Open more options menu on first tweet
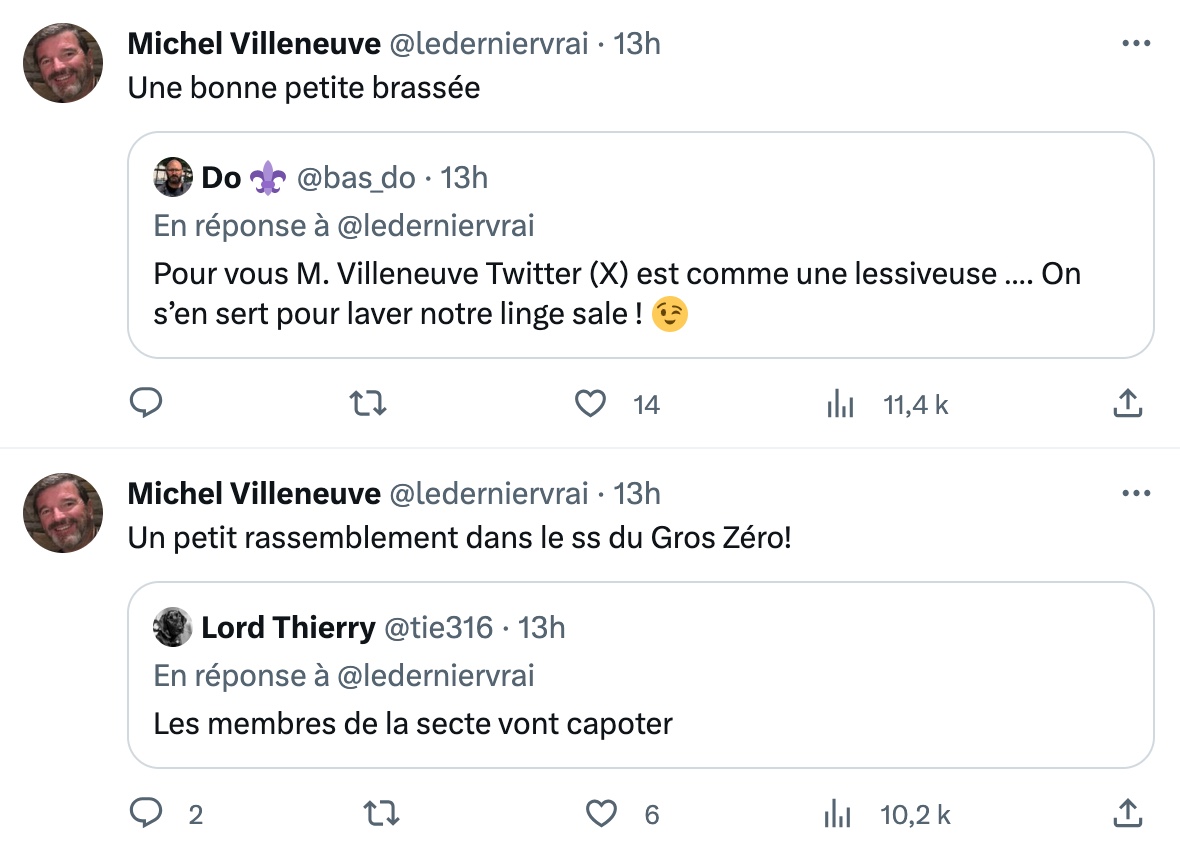This screenshot has height=852, width=1180. [x=1136, y=44]
